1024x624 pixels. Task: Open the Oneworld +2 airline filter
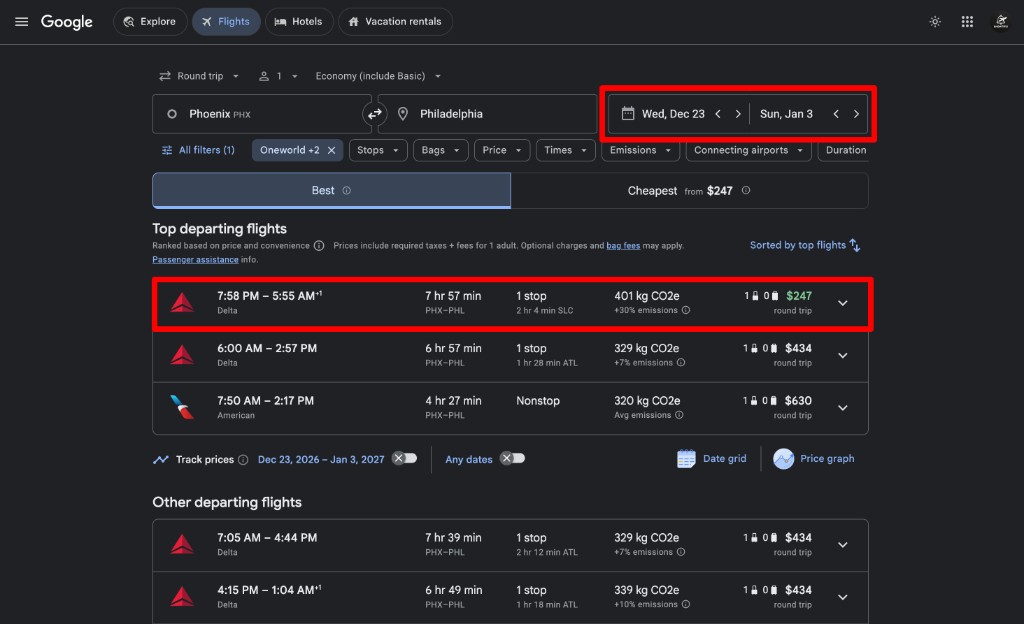(289, 150)
